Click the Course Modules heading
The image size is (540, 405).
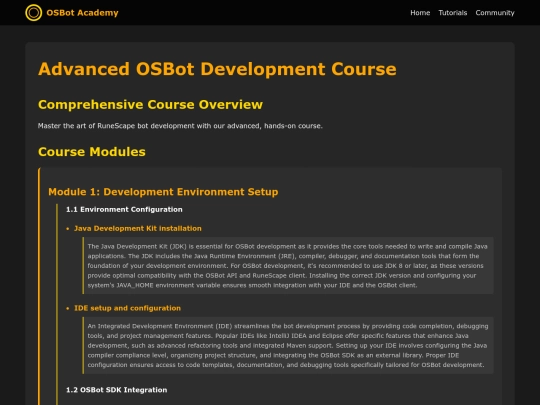coord(92,152)
